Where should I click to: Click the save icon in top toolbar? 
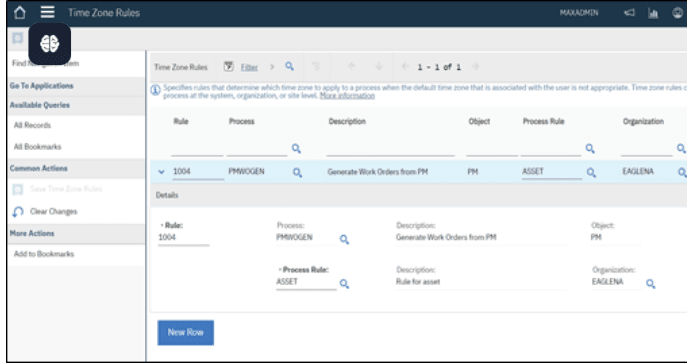[17, 39]
